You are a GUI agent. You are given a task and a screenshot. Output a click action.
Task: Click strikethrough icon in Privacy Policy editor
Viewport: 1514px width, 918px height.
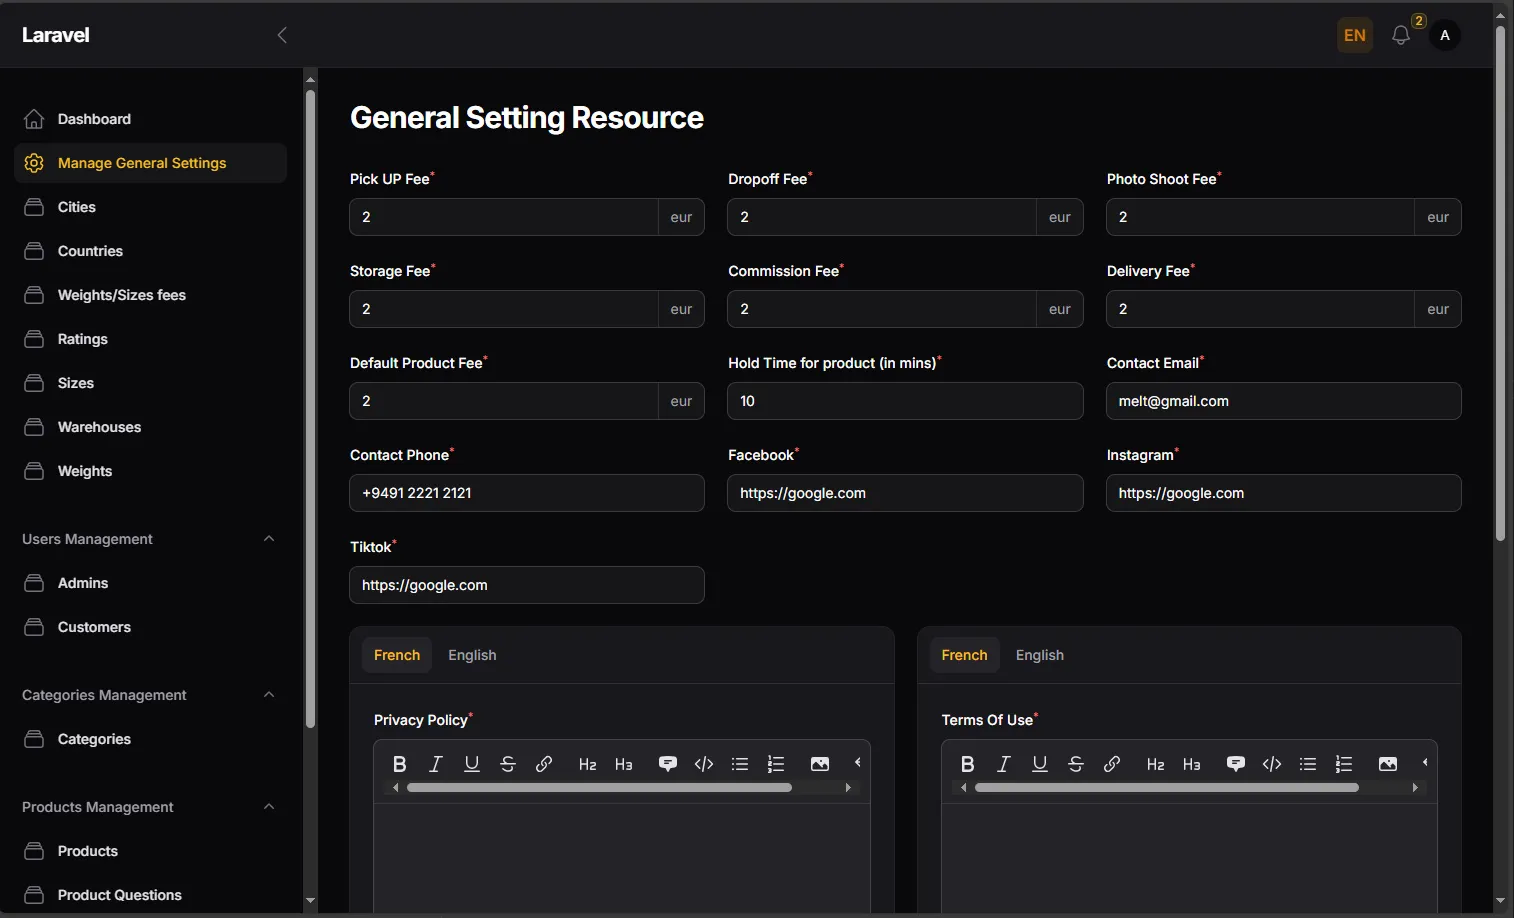coord(508,764)
